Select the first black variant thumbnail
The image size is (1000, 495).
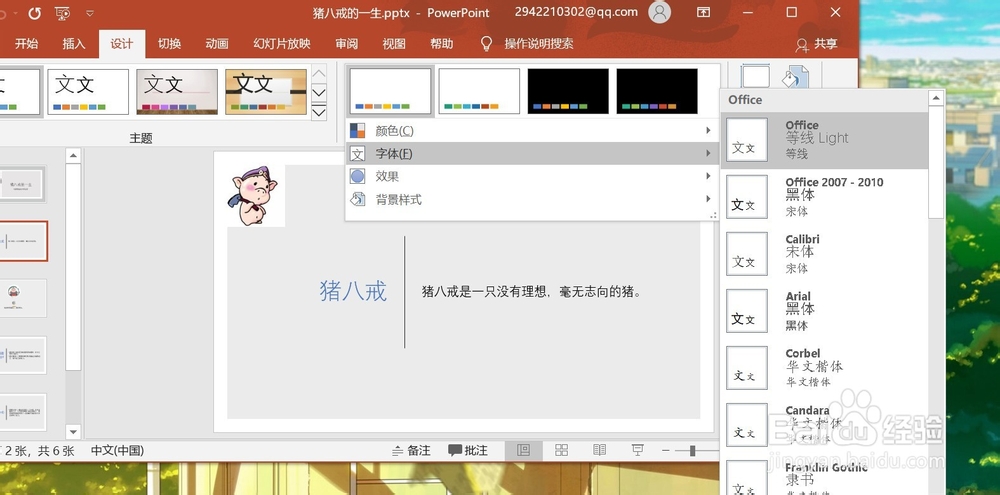(568, 91)
